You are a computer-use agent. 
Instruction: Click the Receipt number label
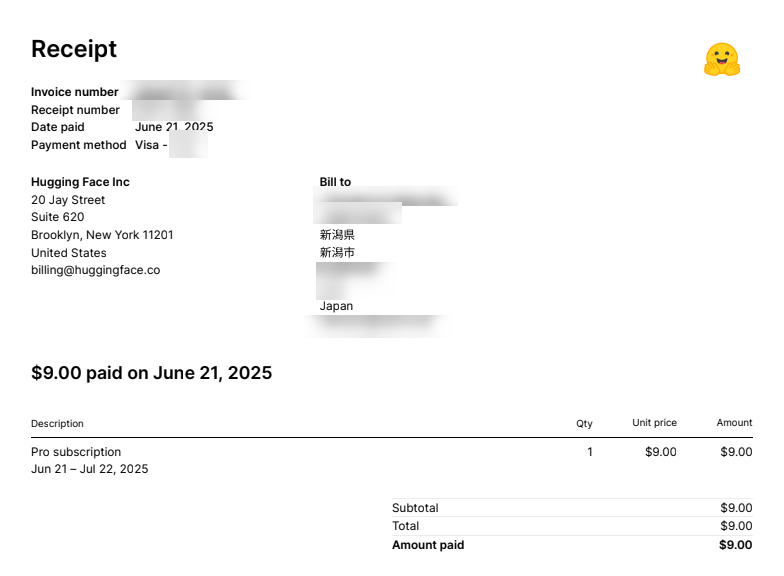pos(75,110)
